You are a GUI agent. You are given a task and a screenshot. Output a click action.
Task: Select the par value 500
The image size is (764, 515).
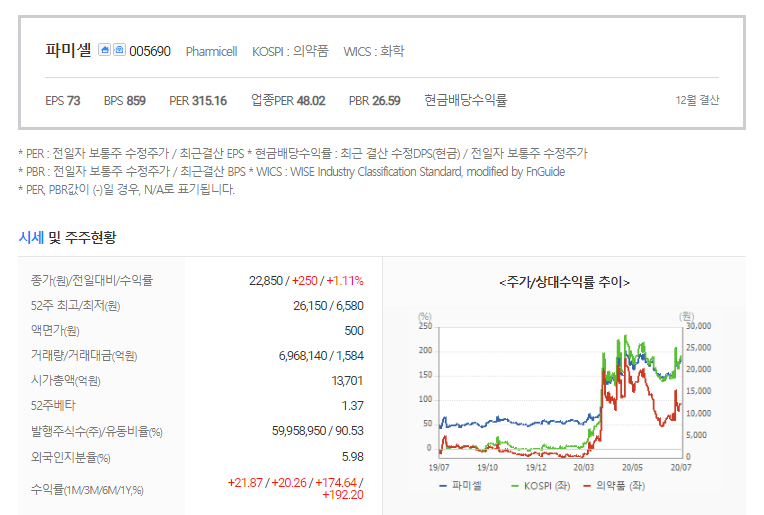point(354,331)
